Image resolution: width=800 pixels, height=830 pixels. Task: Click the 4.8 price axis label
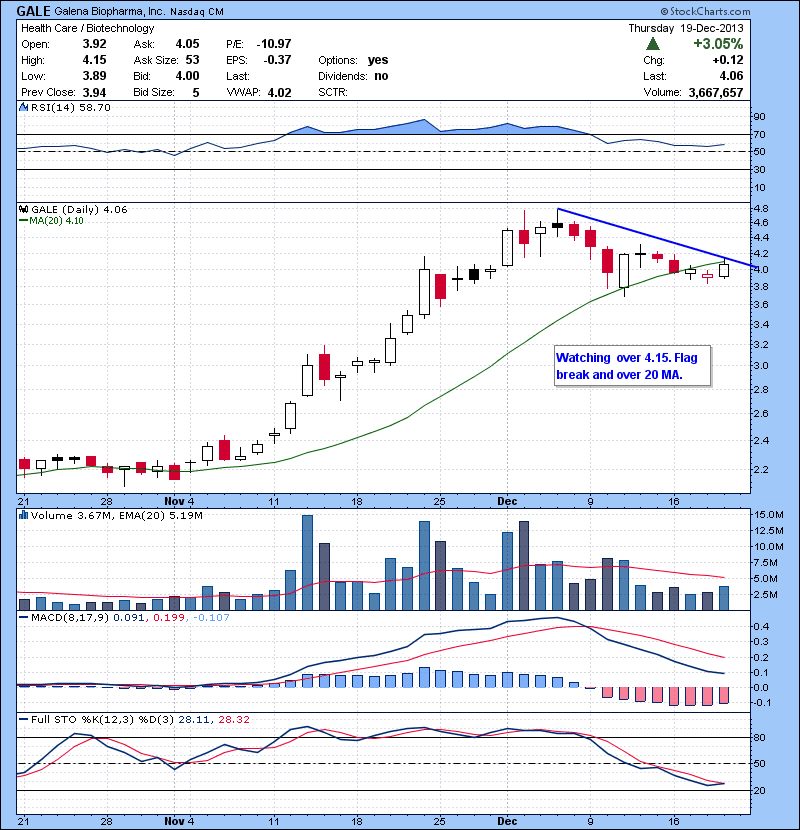click(761, 209)
